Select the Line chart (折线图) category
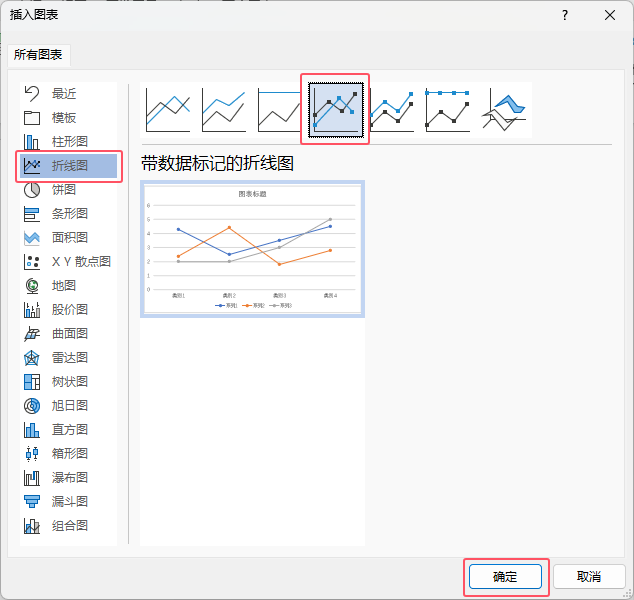This screenshot has height=600, width=634. [68, 166]
